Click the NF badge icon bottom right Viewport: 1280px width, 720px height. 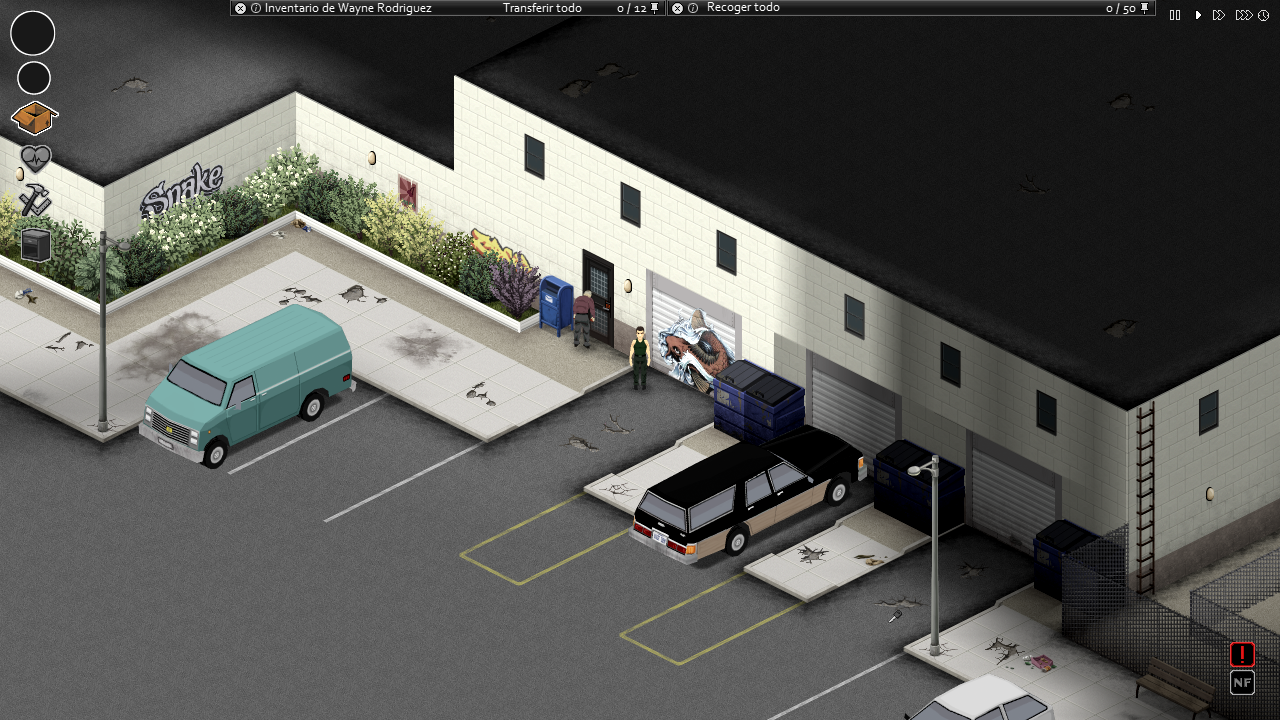(x=1242, y=683)
